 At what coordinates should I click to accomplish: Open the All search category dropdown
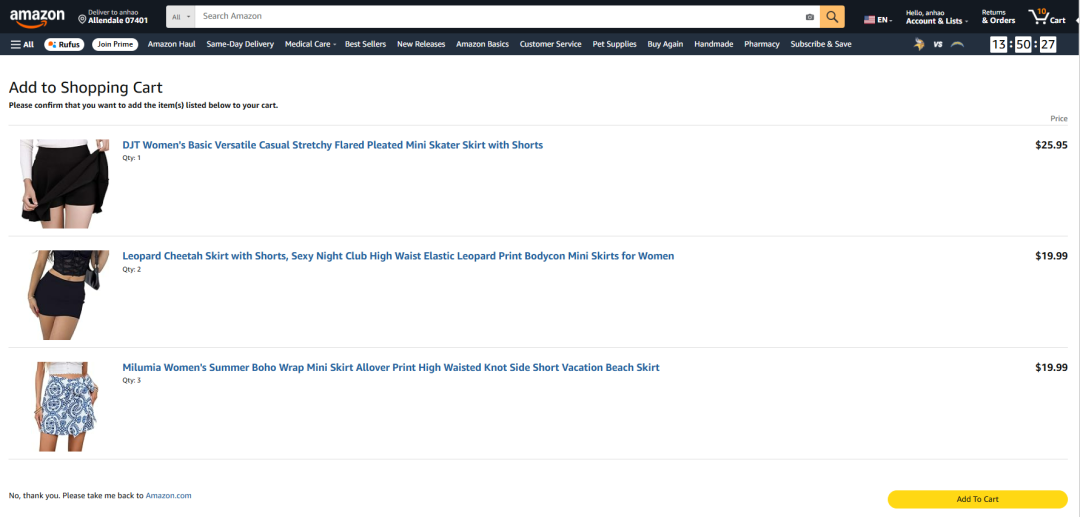click(180, 17)
